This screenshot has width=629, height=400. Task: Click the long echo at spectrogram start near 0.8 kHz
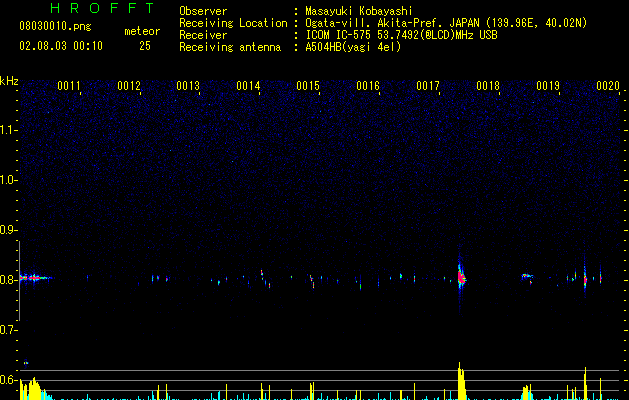coord(35,278)
